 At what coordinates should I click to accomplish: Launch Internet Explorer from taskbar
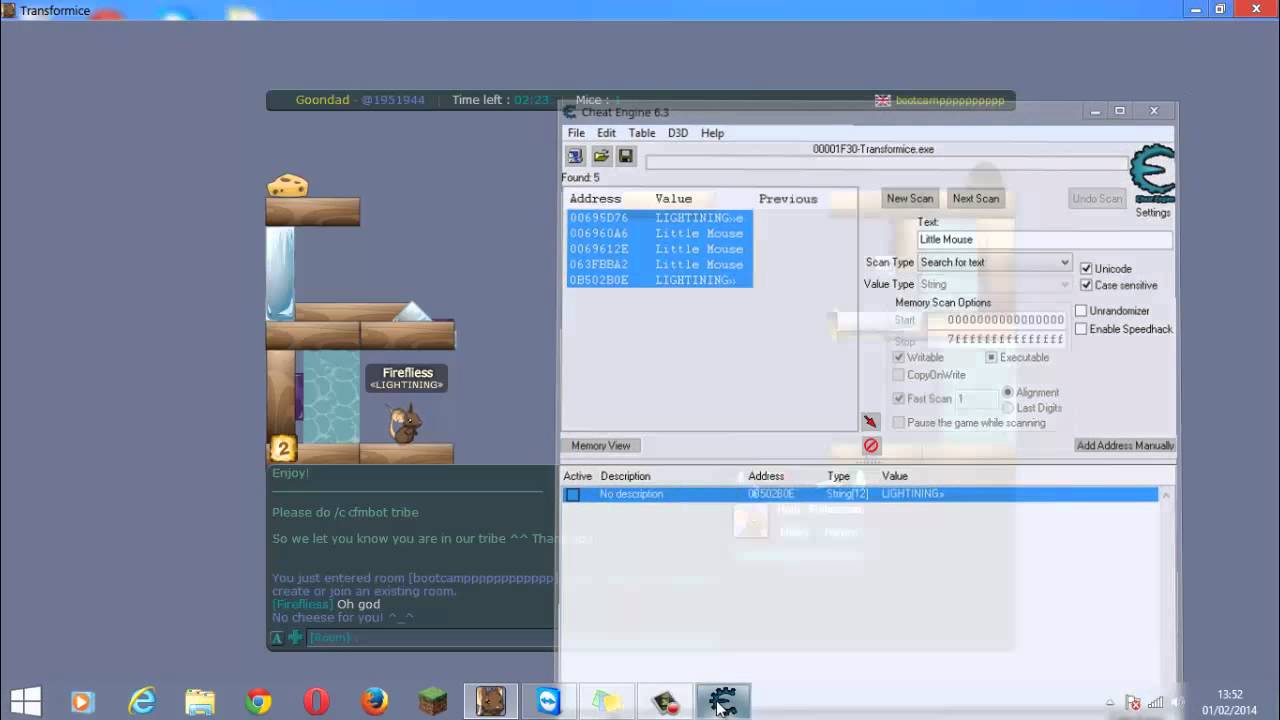(x=142, y=702)
